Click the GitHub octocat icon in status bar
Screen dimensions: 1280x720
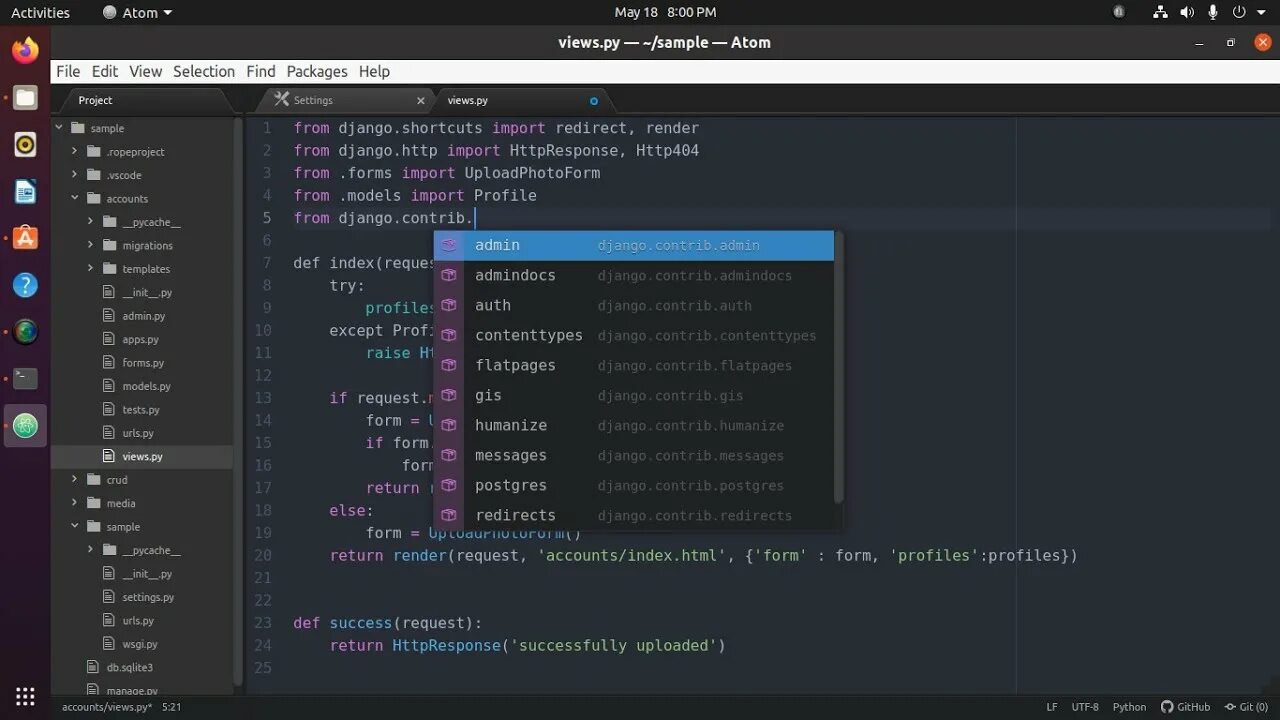coord(1167,706)
